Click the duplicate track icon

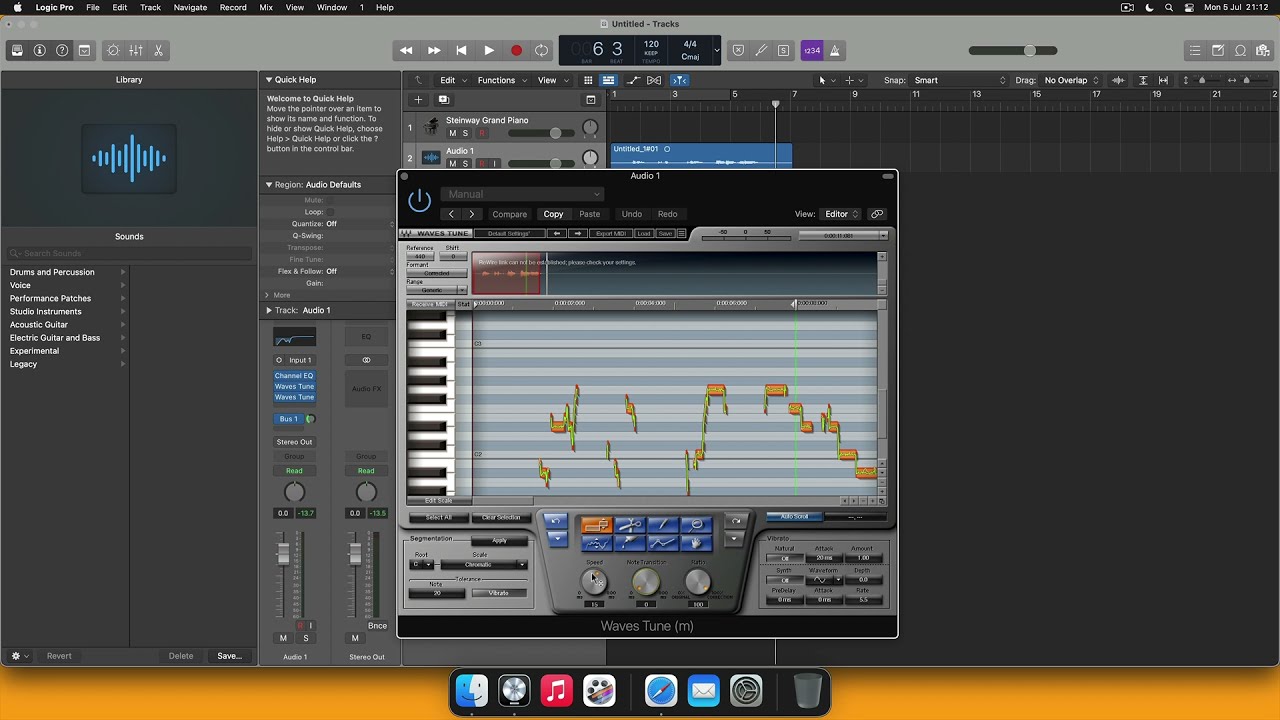click(x=443, y=99)
